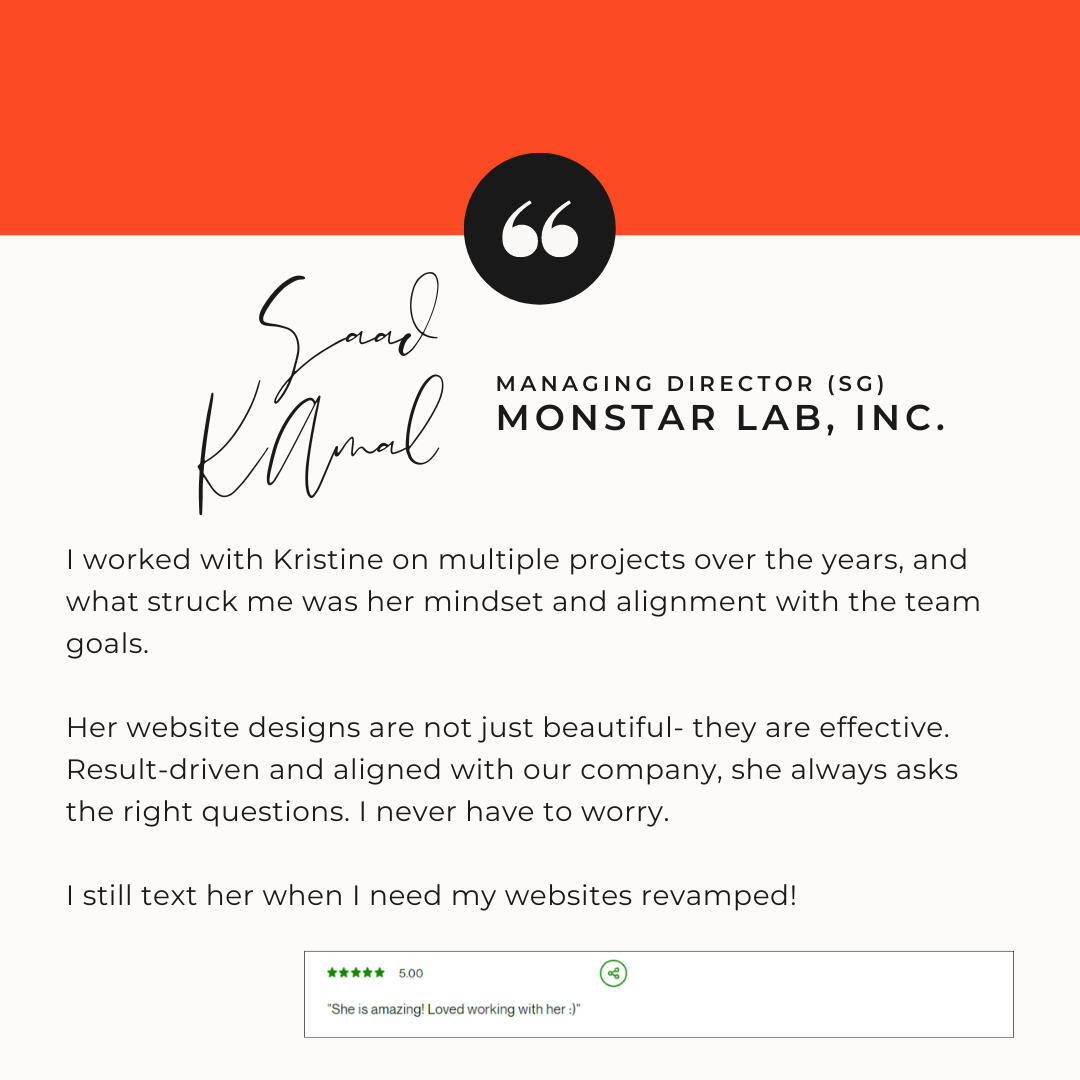Click the "I still text her" line
The height and width of the screenshot is (1080, 1080).
coord(431,895)
